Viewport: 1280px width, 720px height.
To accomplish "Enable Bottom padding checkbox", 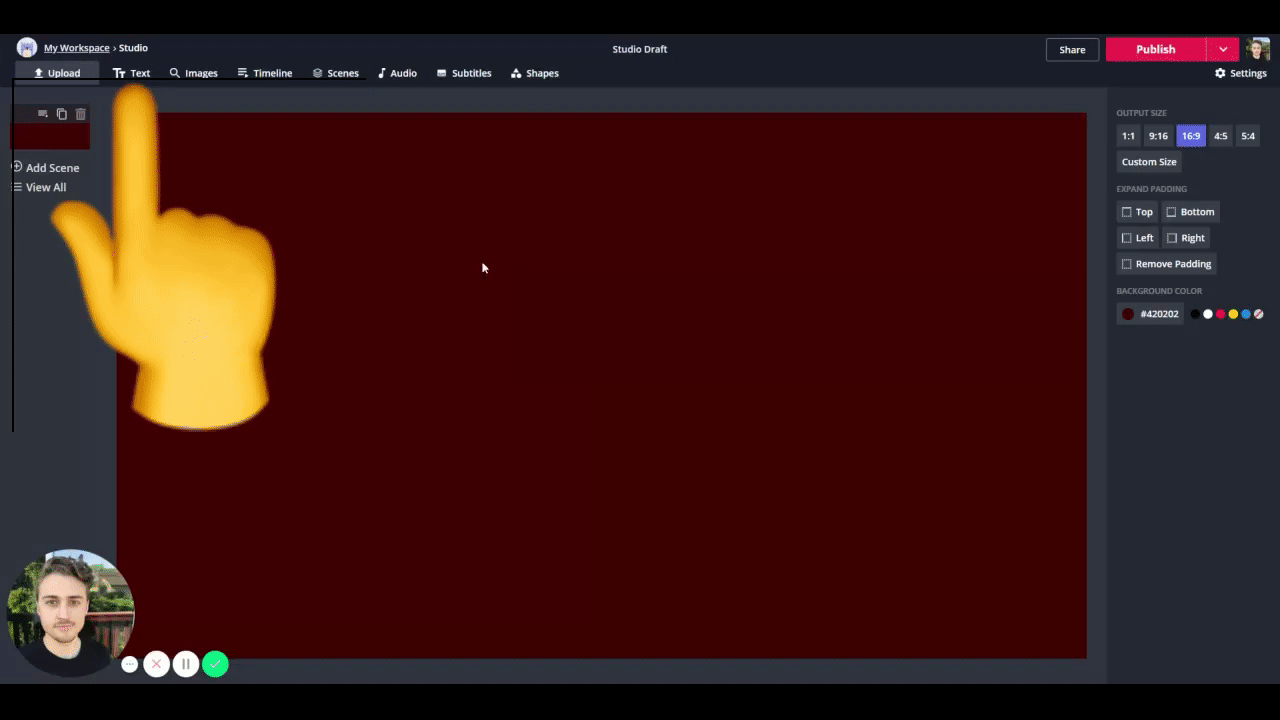I will [x=1172, y=212].
